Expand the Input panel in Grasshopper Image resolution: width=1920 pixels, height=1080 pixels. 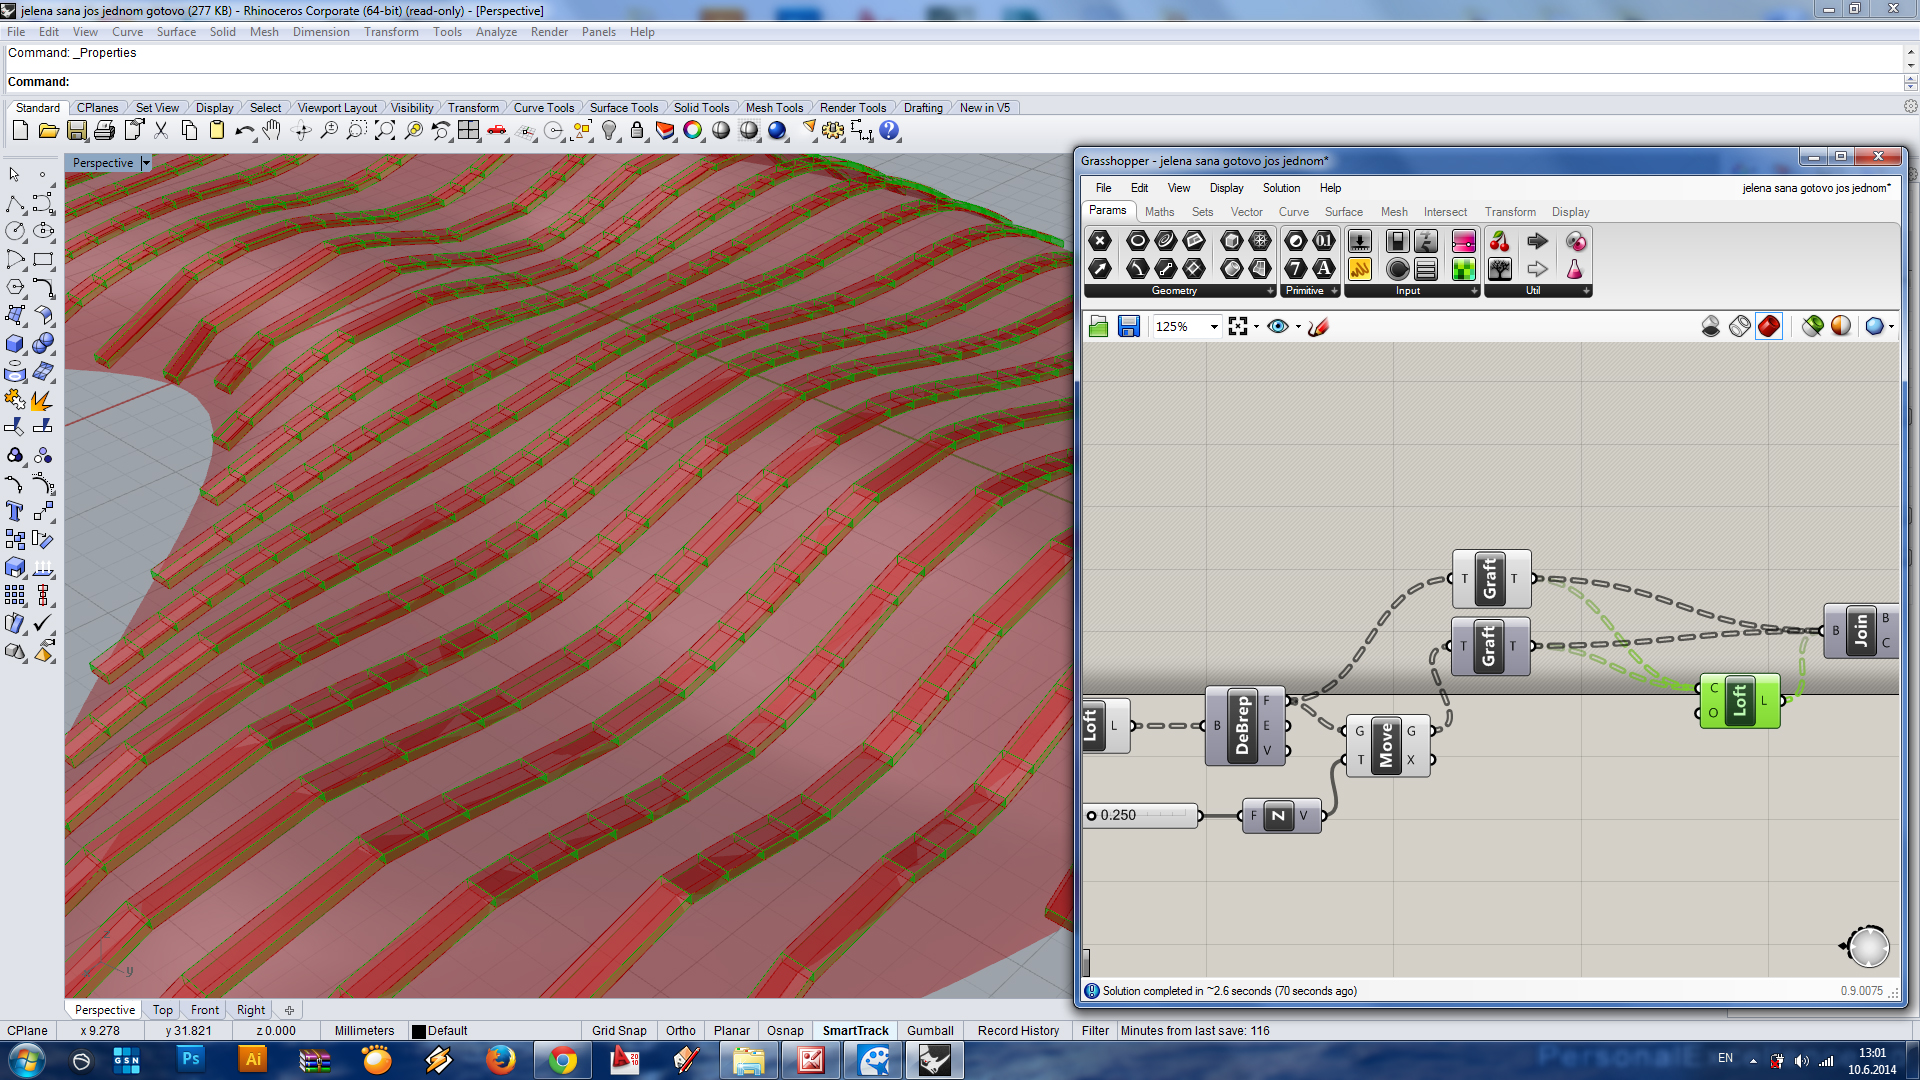(x=1474, y=291)
